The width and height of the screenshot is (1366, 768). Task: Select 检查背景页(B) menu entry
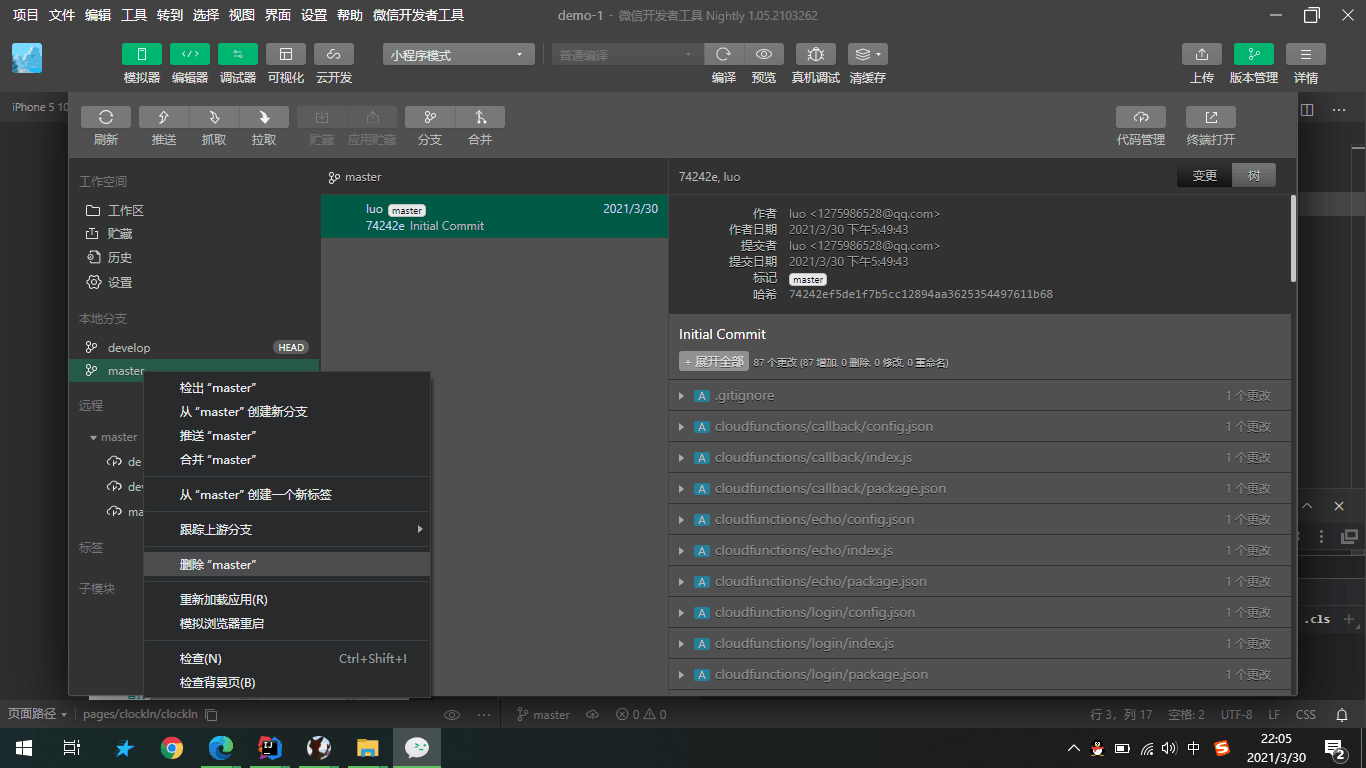tap(287, 683)
